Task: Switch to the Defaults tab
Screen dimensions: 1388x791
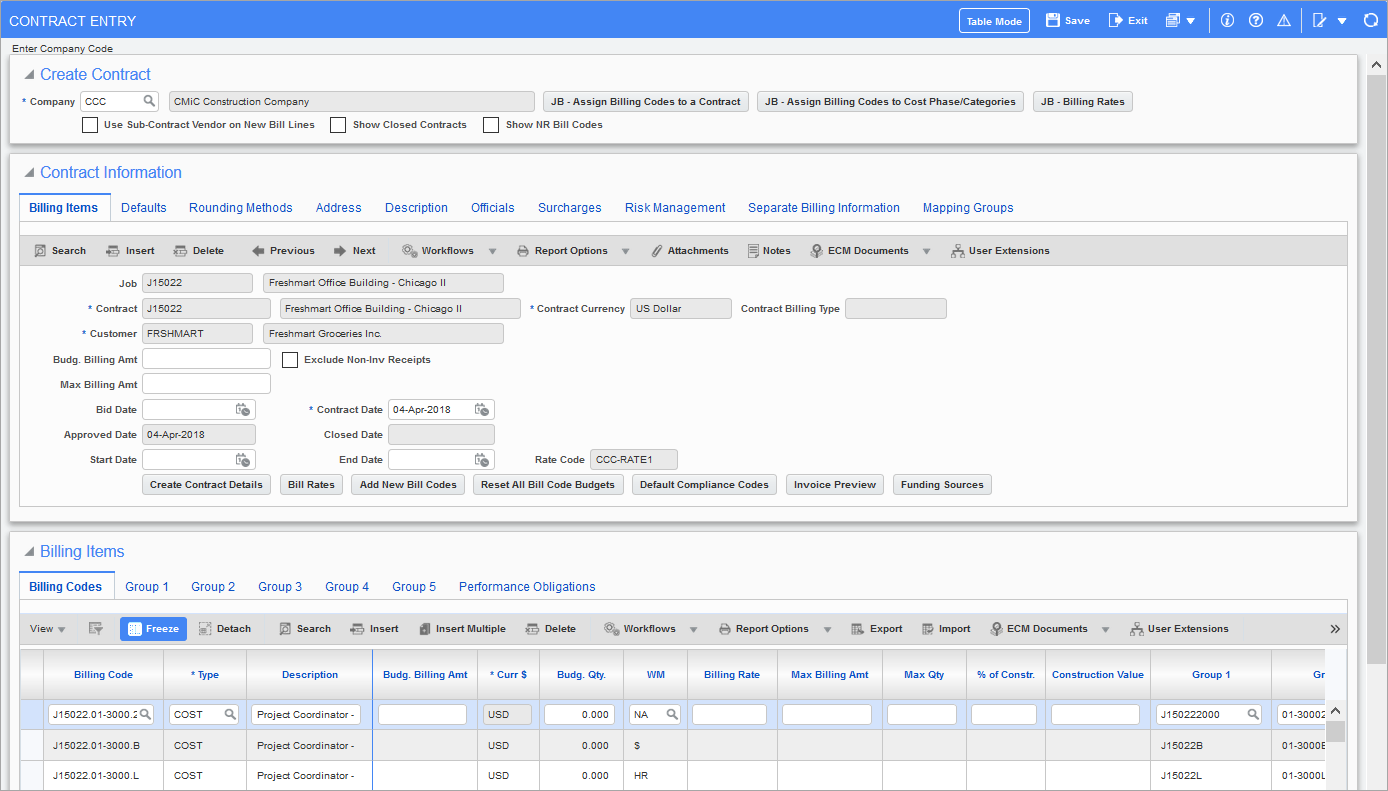Action: coord(144,208)
